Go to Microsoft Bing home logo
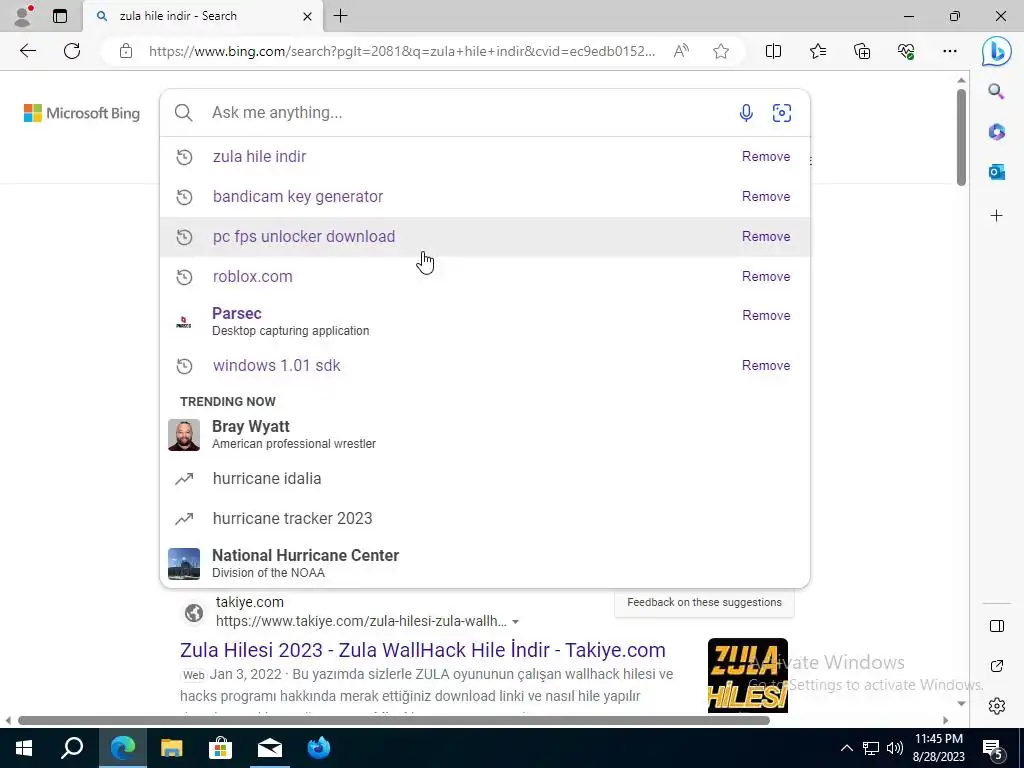The width and height of the screenshot is (1024, 768). point(82,113)
